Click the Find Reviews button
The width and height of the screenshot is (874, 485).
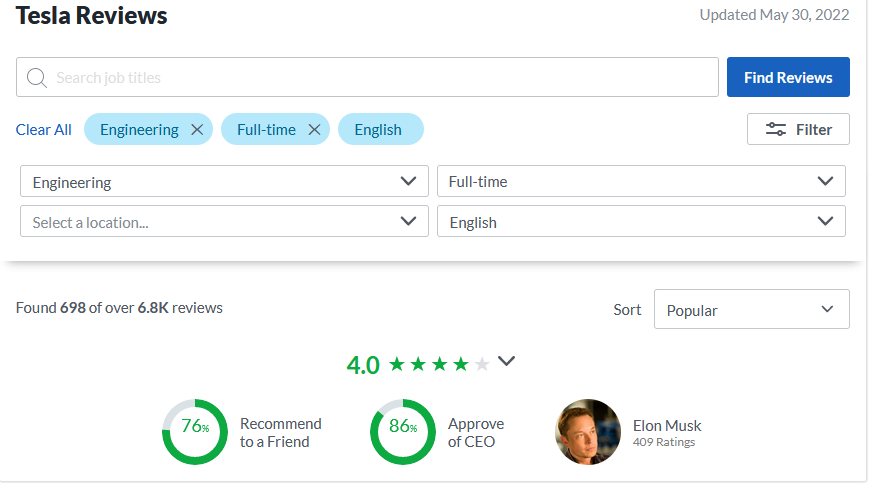(788, 77)
